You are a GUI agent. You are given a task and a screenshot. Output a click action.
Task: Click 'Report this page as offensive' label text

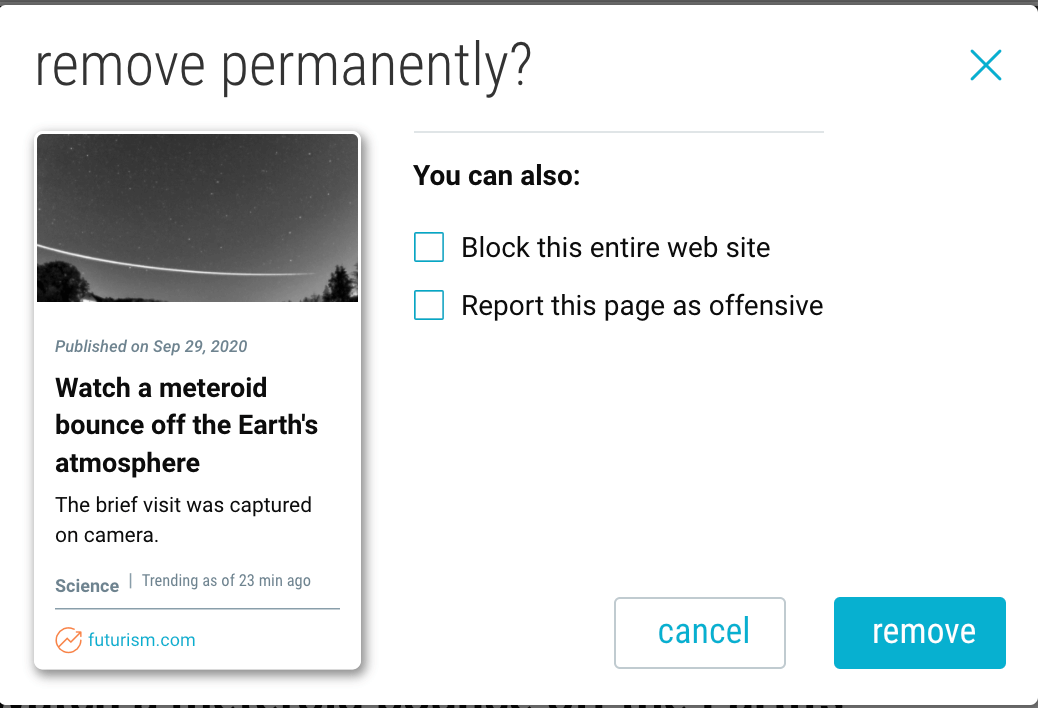642,306
